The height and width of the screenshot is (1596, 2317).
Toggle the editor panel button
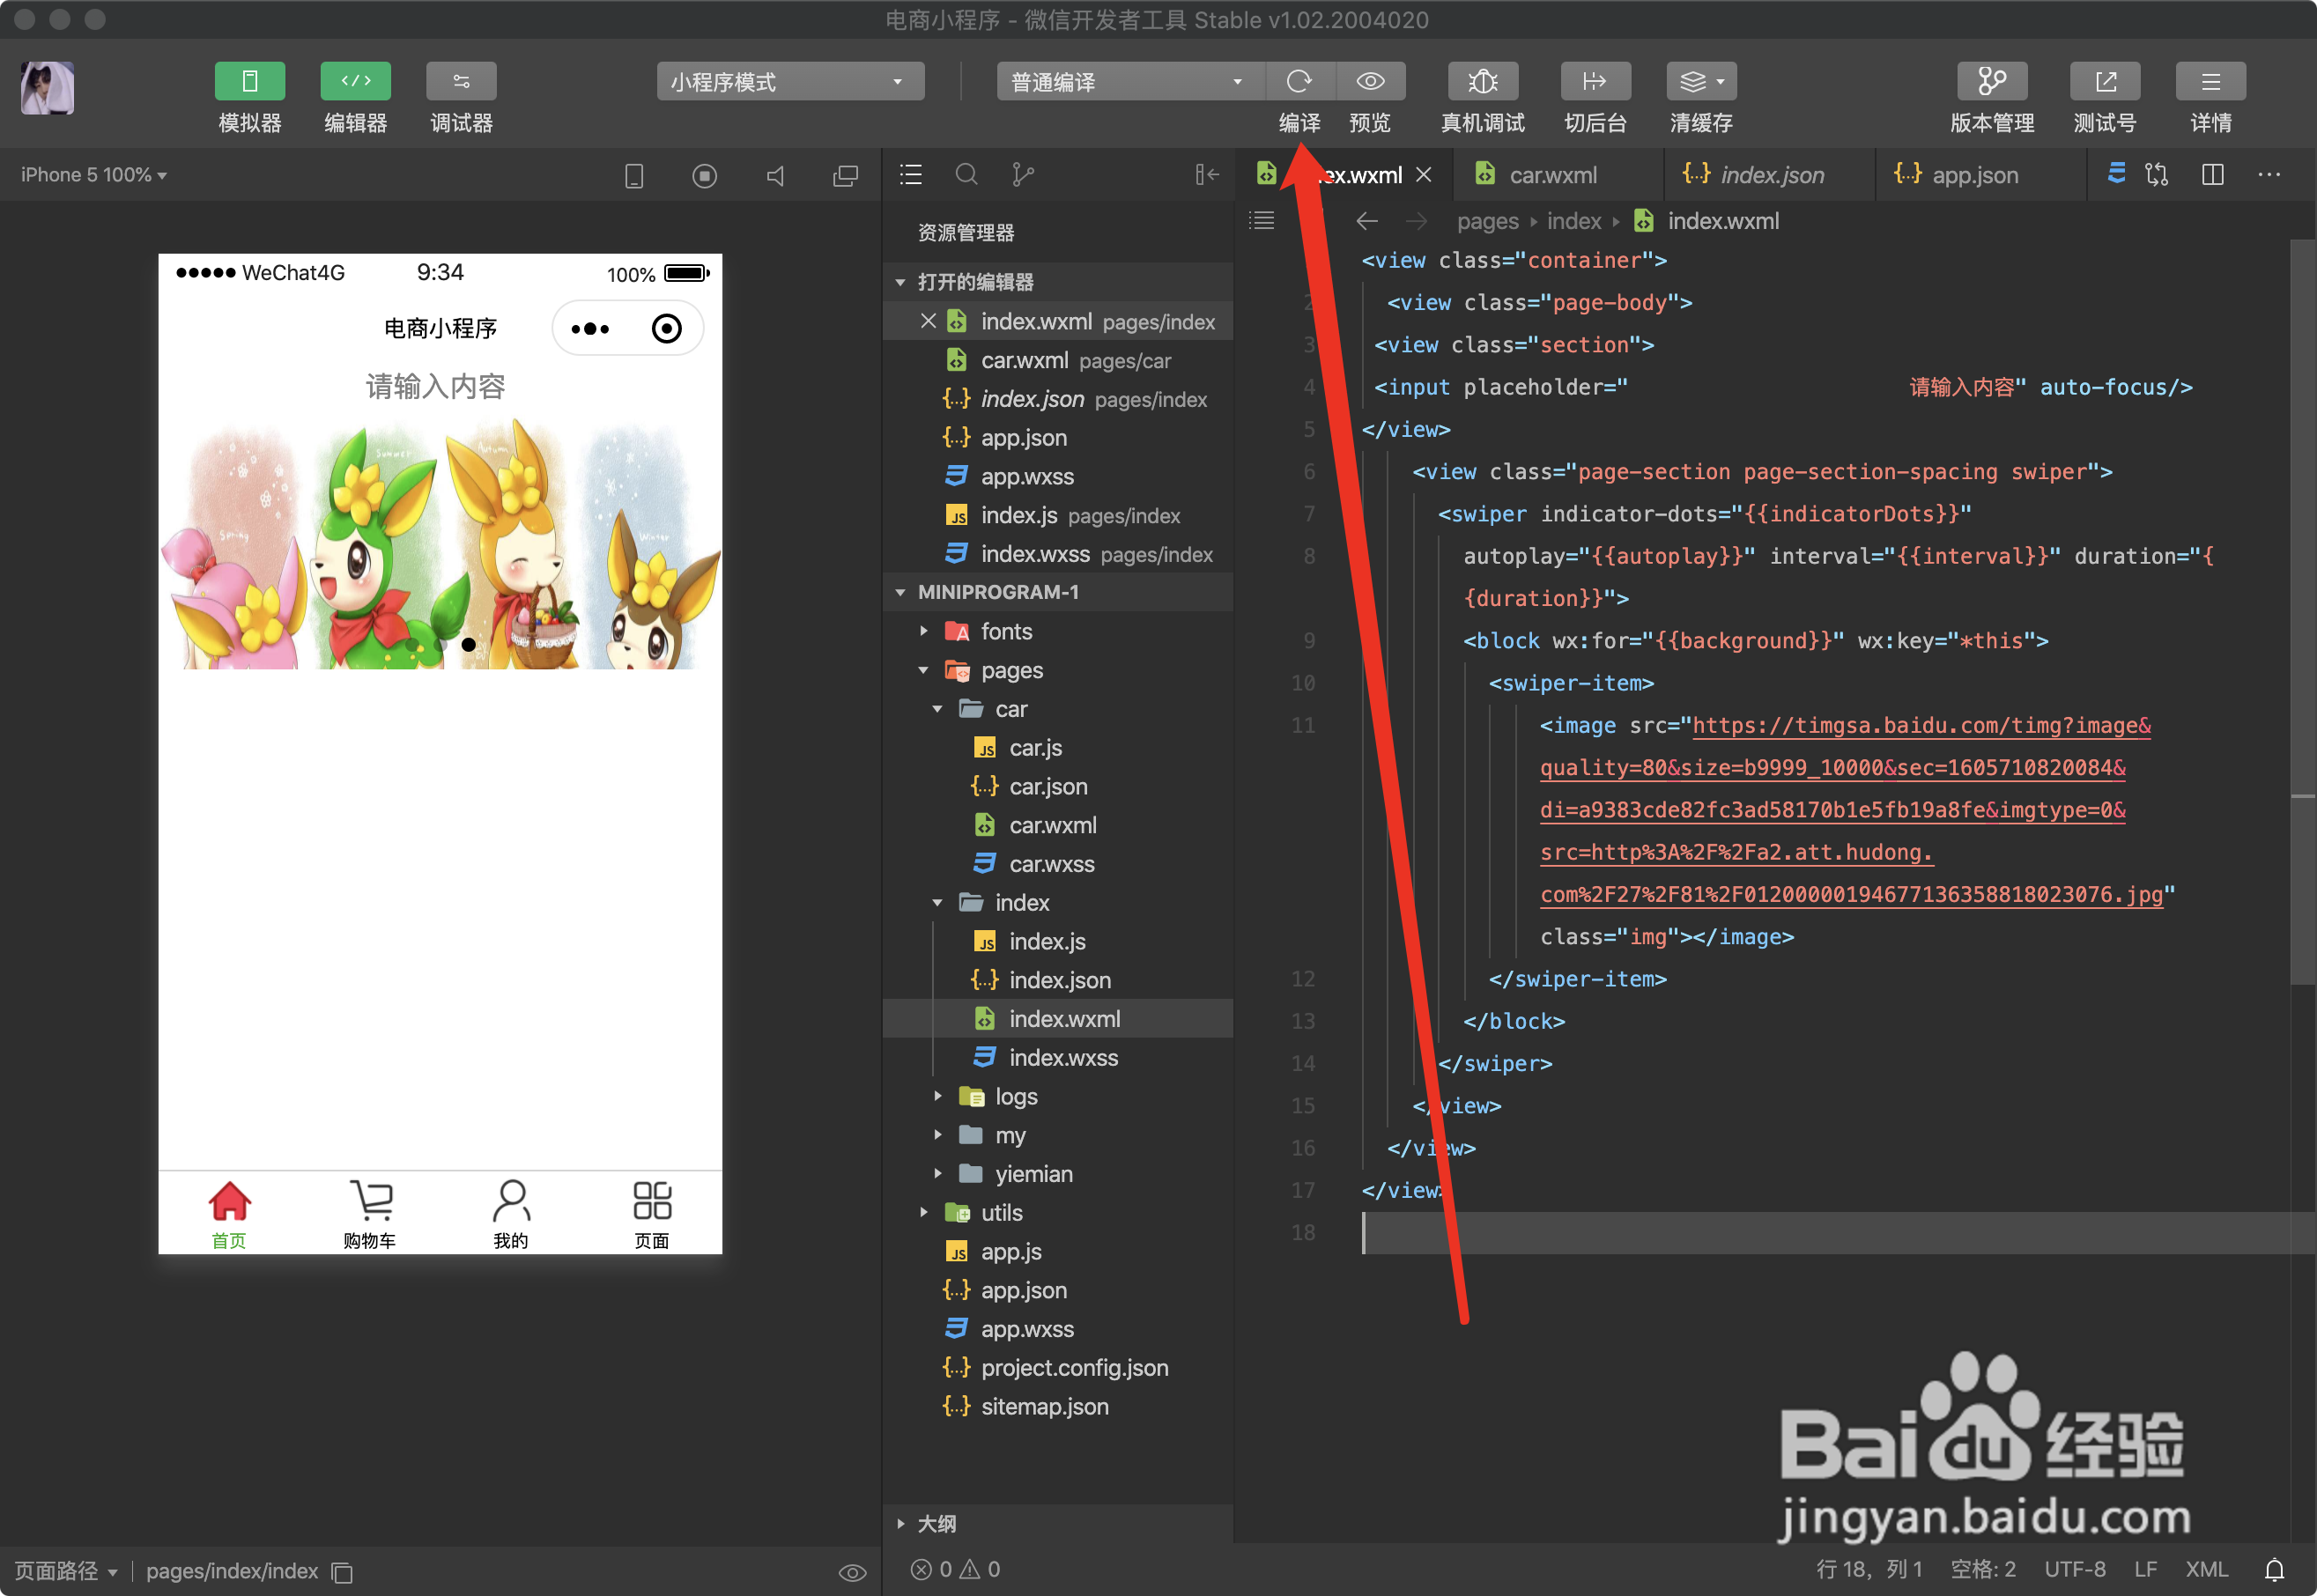pyautogui.click(x=355, y=81)
